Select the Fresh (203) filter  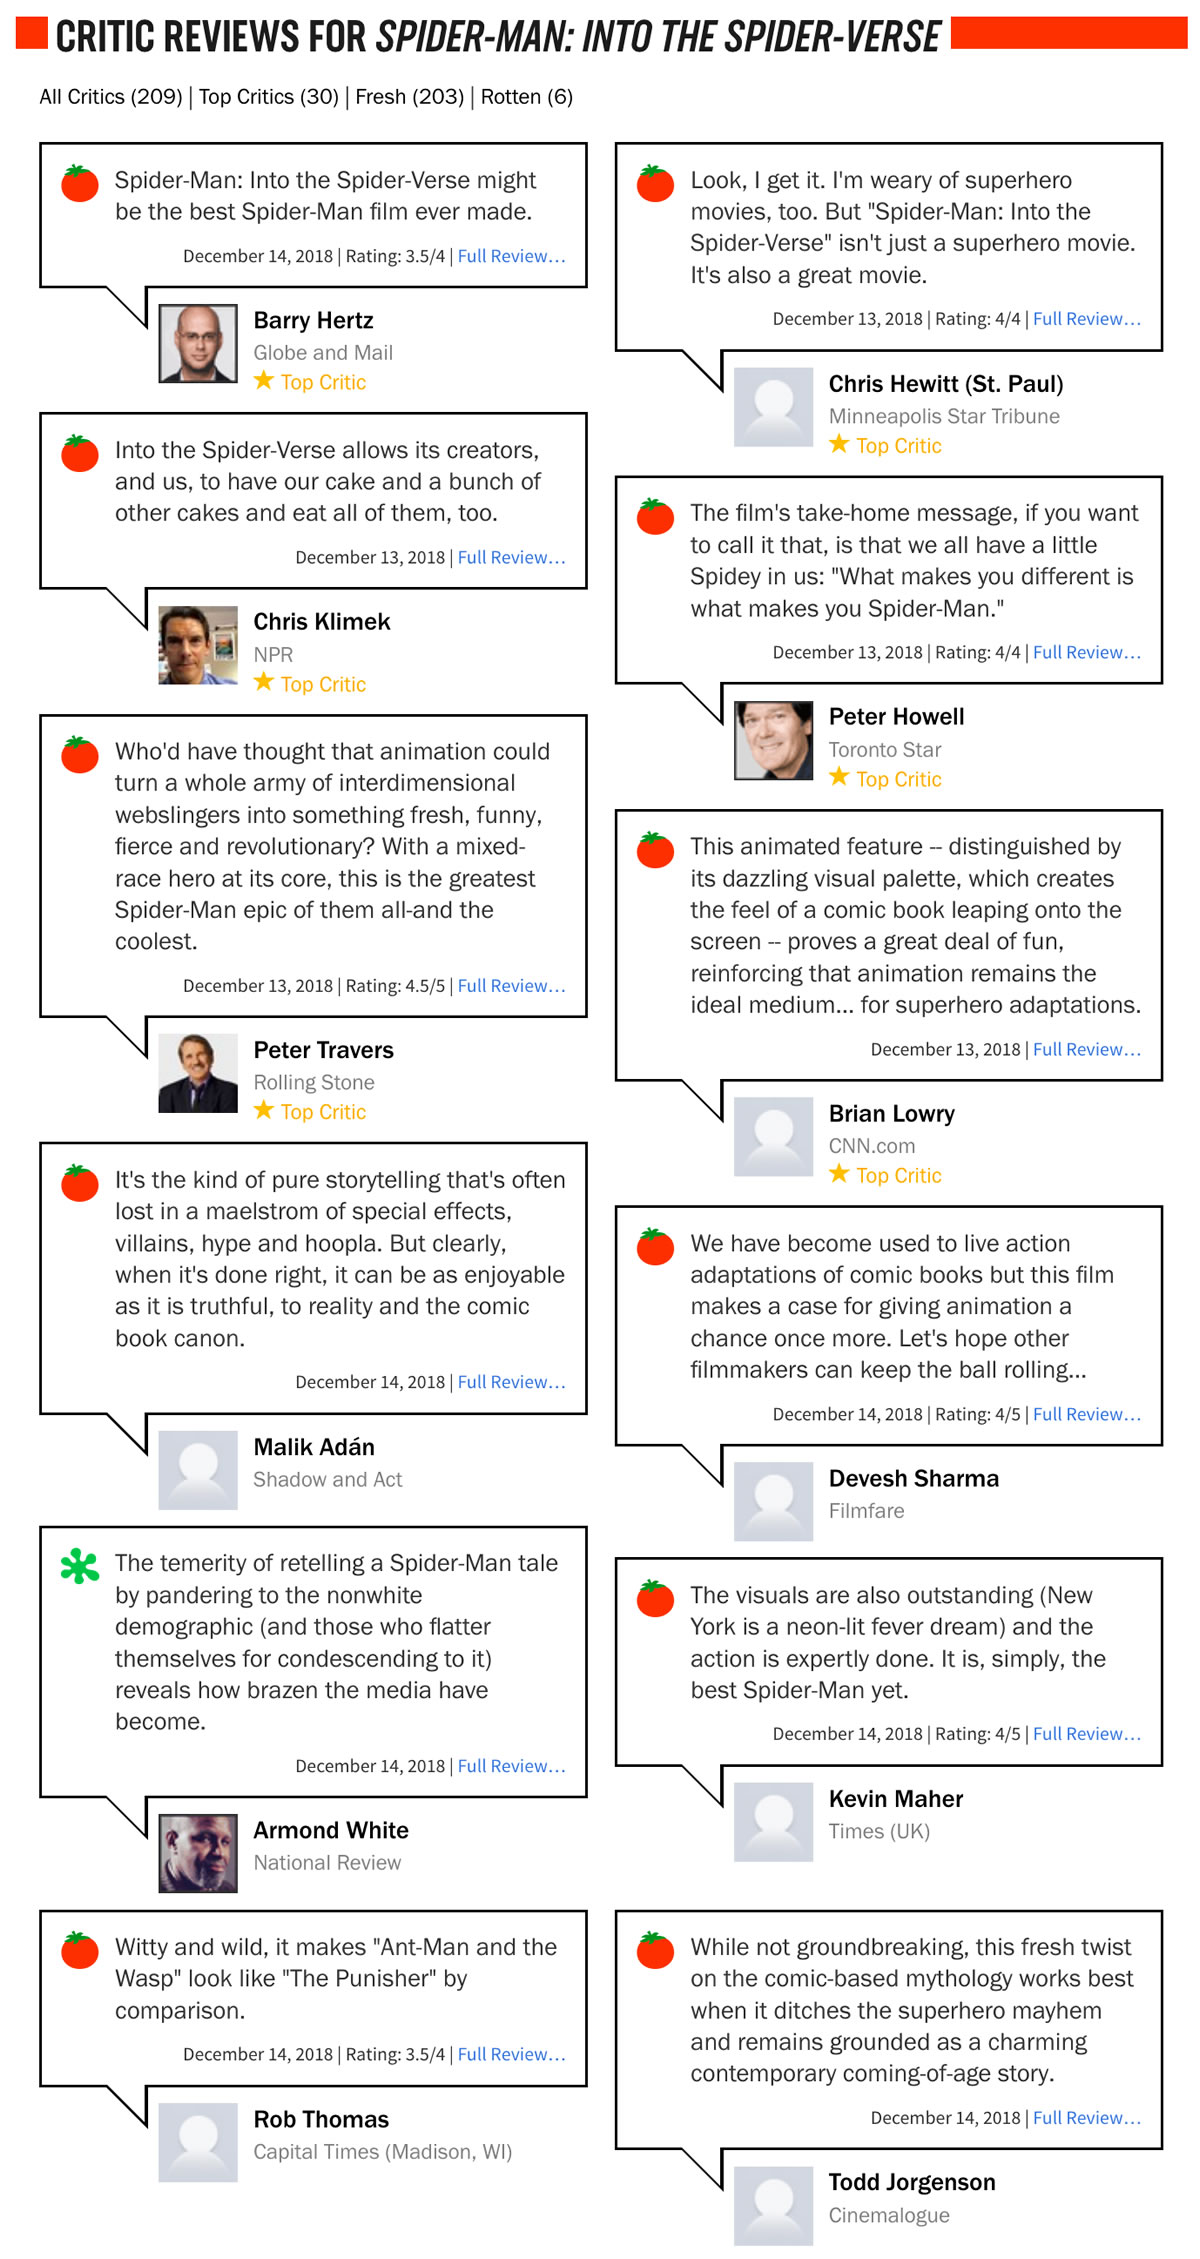pos(409,97)
